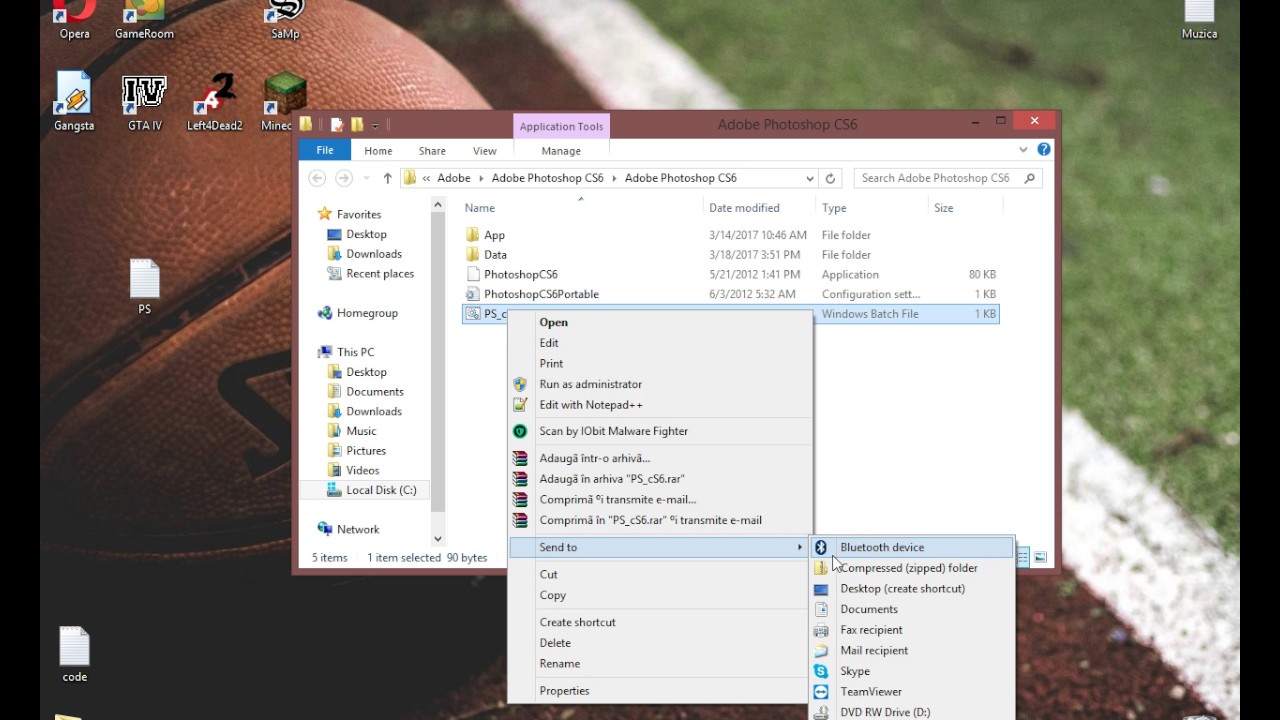Viewport: 1280px width, 720px height.
Task: Open the Quick Access Toolbar dropdown arrow
Action: [375, 123]
